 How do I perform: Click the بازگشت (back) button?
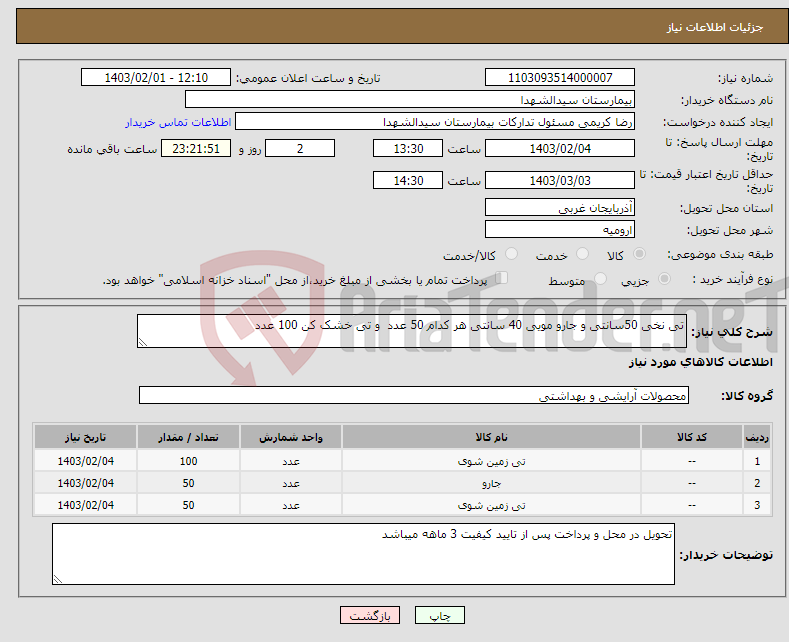370,615
